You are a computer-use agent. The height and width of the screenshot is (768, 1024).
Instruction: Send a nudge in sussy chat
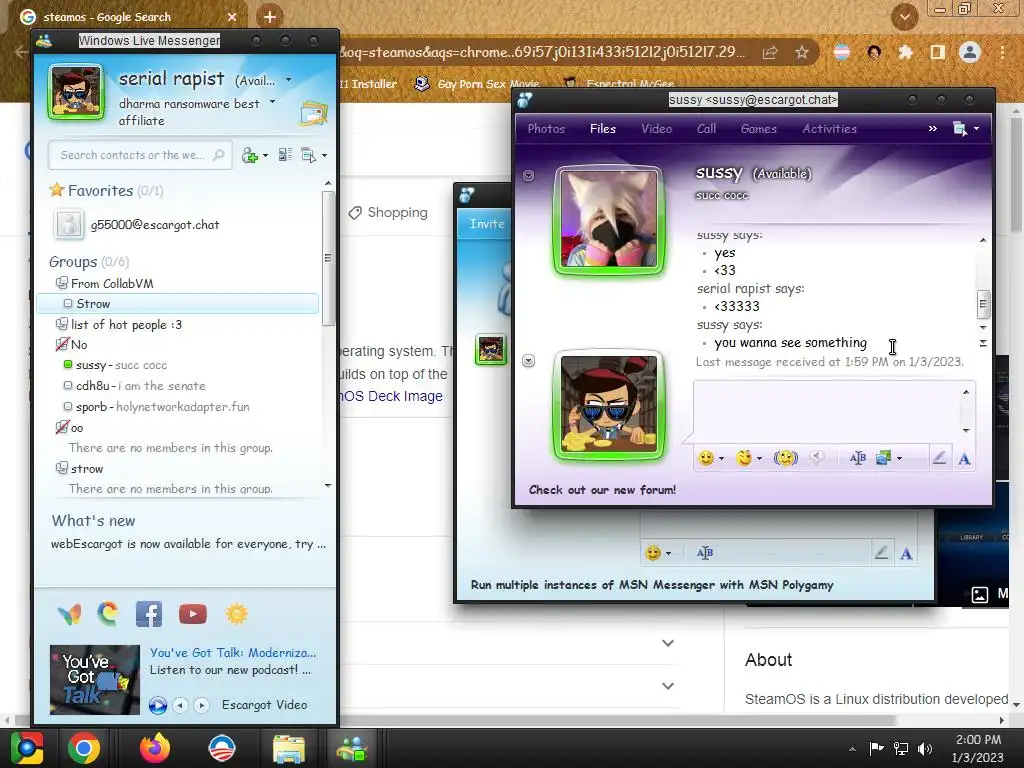pyautogui.click(x=786, y=458)
